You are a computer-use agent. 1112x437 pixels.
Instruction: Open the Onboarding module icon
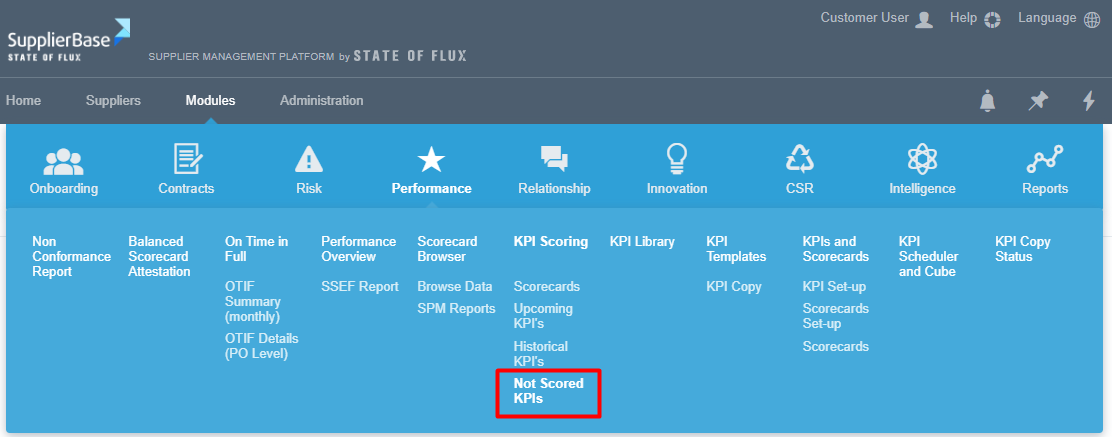point(64,160)
